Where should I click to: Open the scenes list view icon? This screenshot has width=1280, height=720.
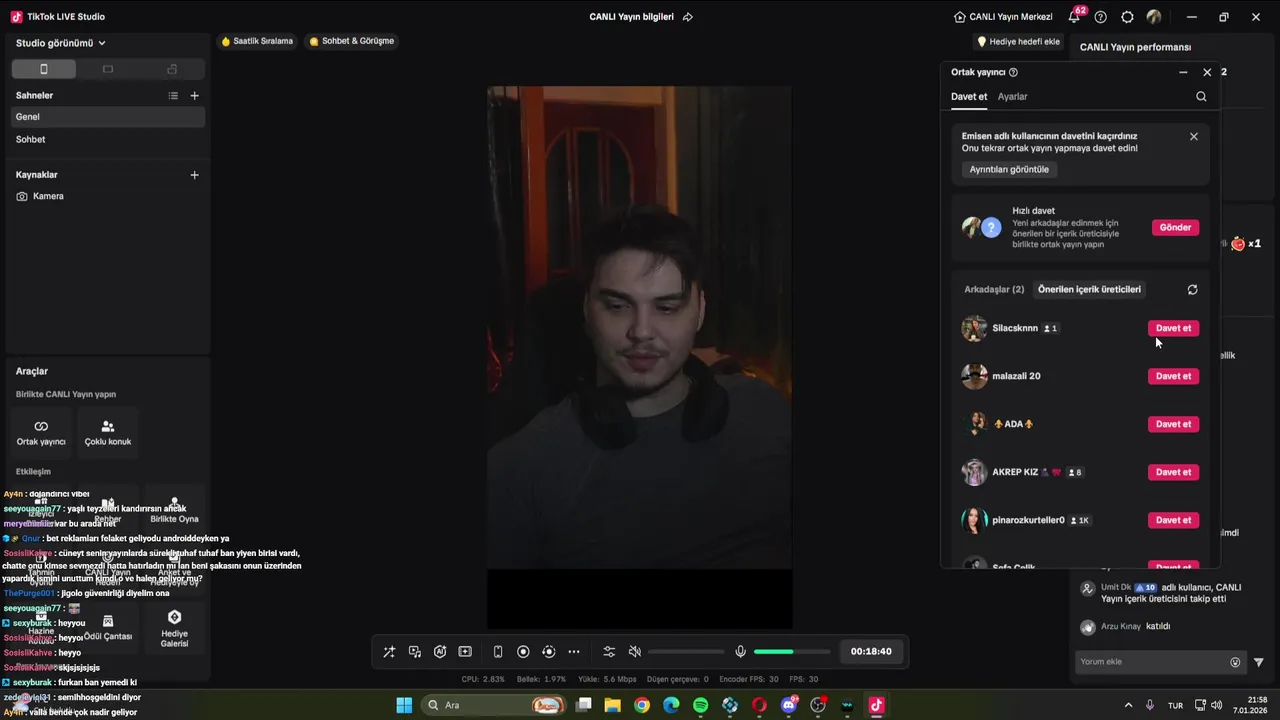(173, 96)
